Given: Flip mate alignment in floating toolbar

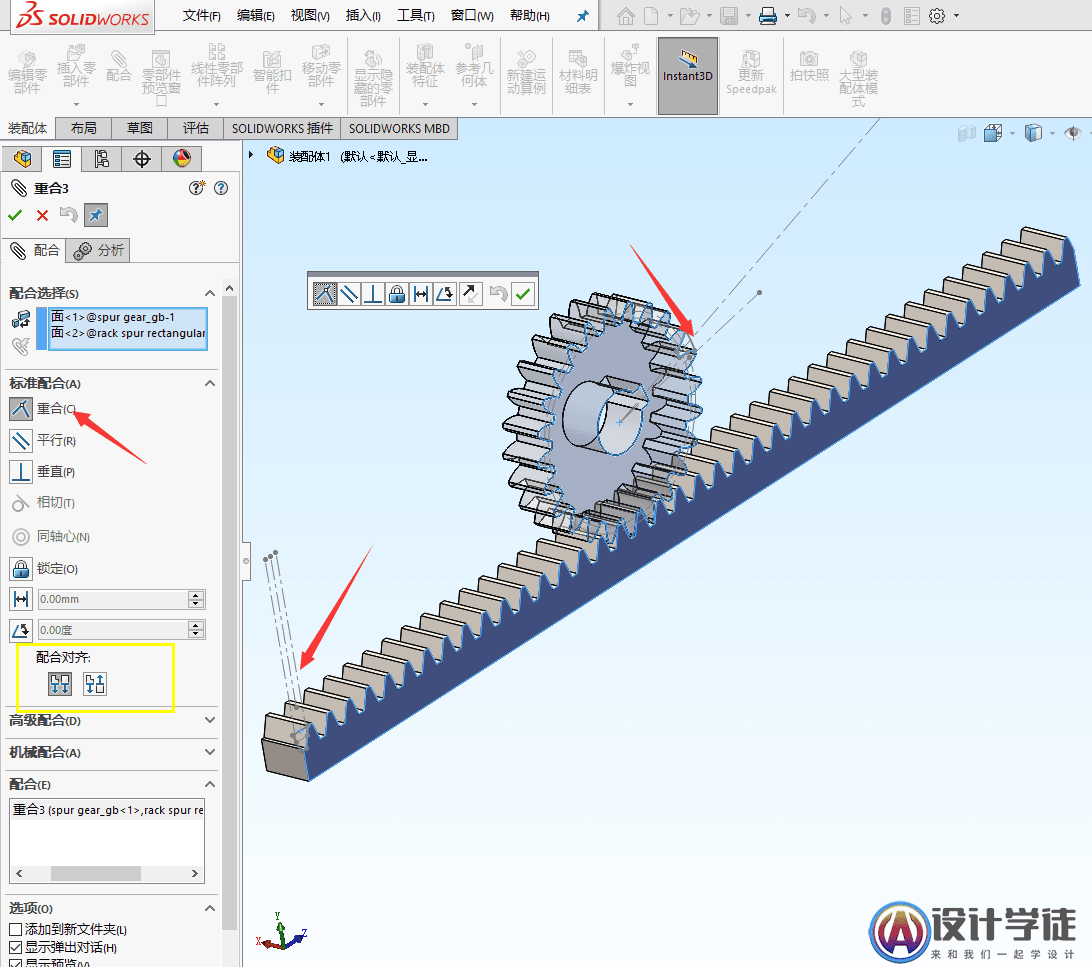Looking at the screenshot, I should point(470,294).
